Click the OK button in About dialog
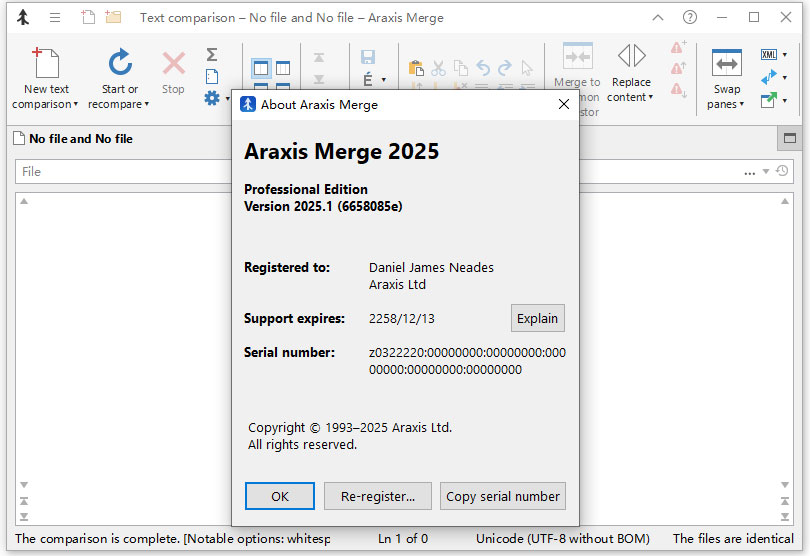Image resolution: width=810 pixels, height=556 pixels. 279,496
